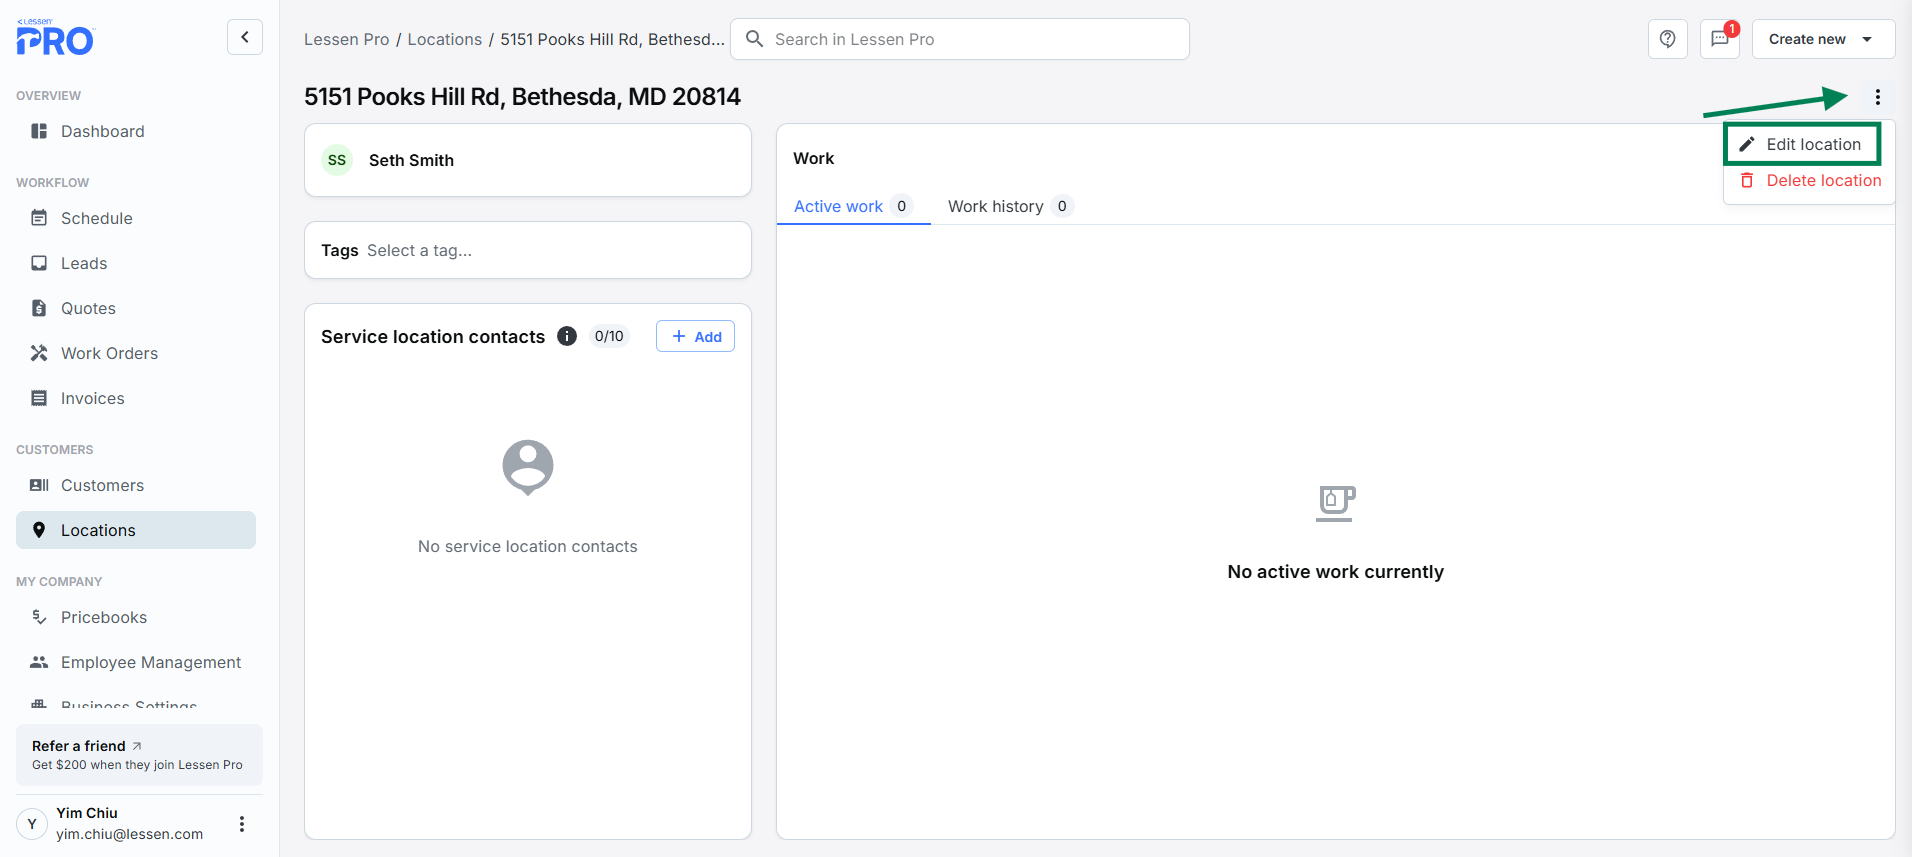This screenshot has height=857, width=1912.
Task: Open the location three-dot options menu
Action: click(x=1878, y=97)
